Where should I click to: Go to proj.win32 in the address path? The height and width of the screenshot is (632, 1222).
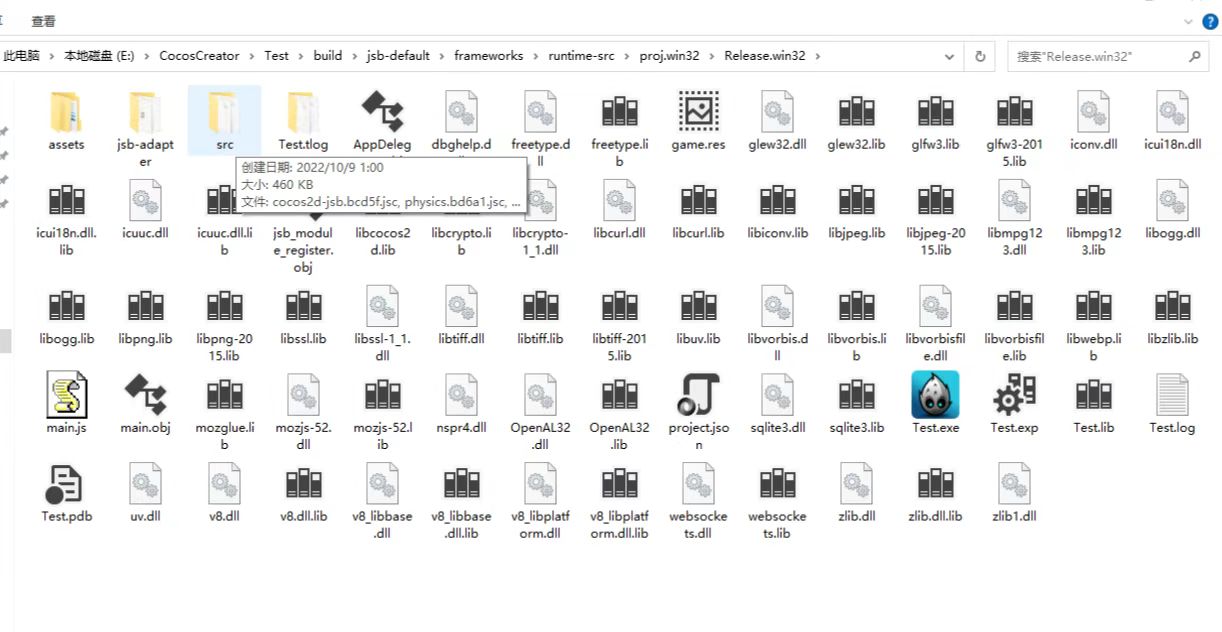pos(670,56)
